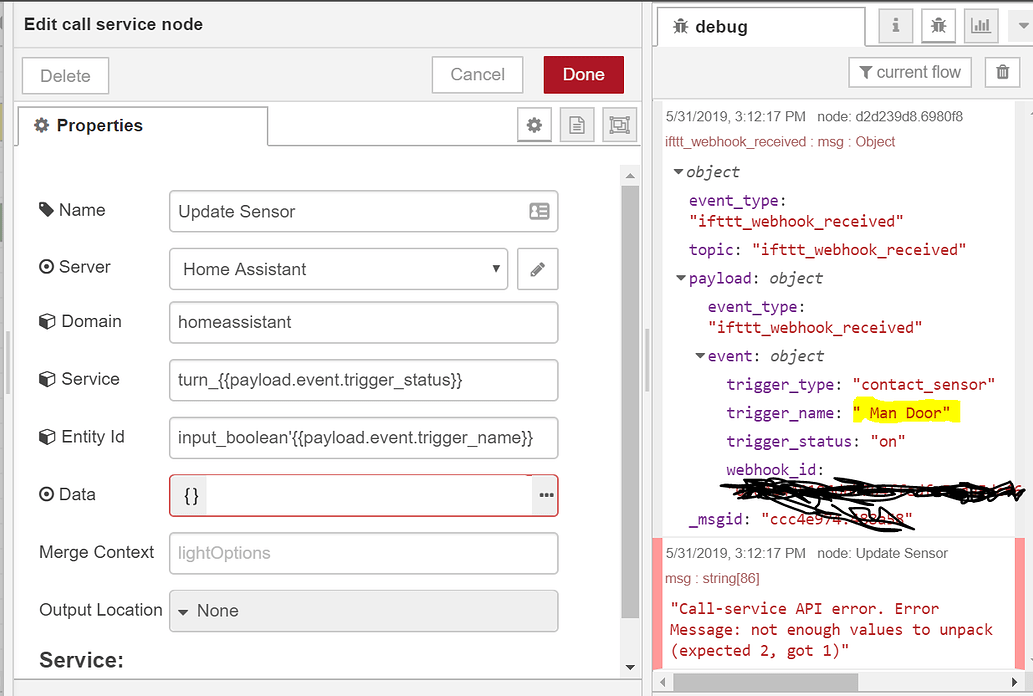The height and width of the screenshot is (696, 1033).
Task: Collapse the object entry in debug output
Action: pyautogui.click(x=681, y=171)
